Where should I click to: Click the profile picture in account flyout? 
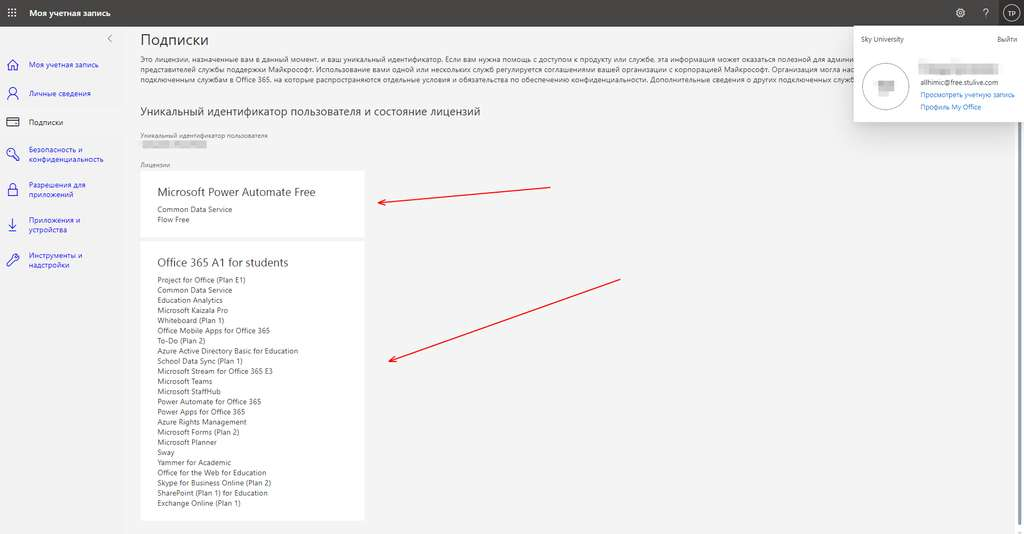tap(886, 86)
